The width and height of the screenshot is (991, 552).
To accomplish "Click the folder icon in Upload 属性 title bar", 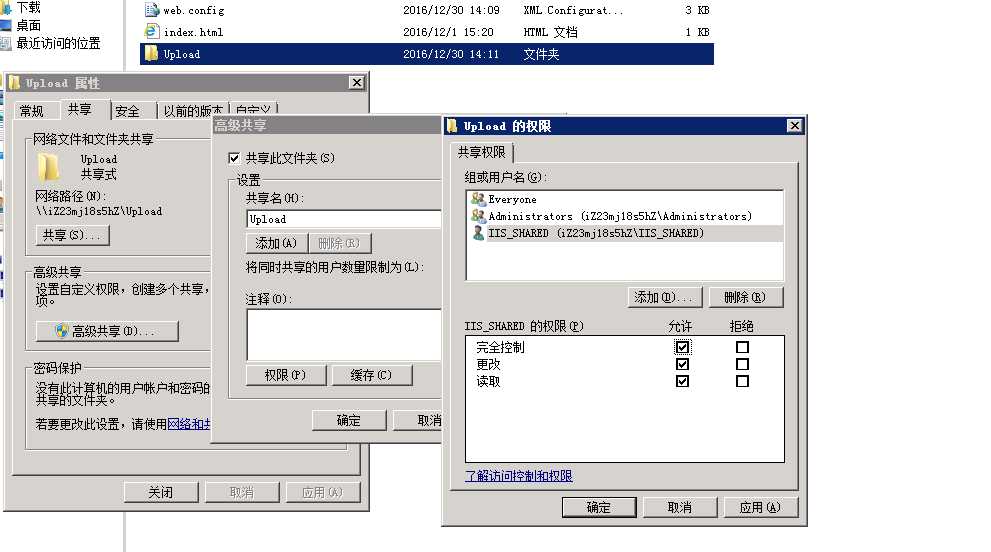I will (15, 83).
